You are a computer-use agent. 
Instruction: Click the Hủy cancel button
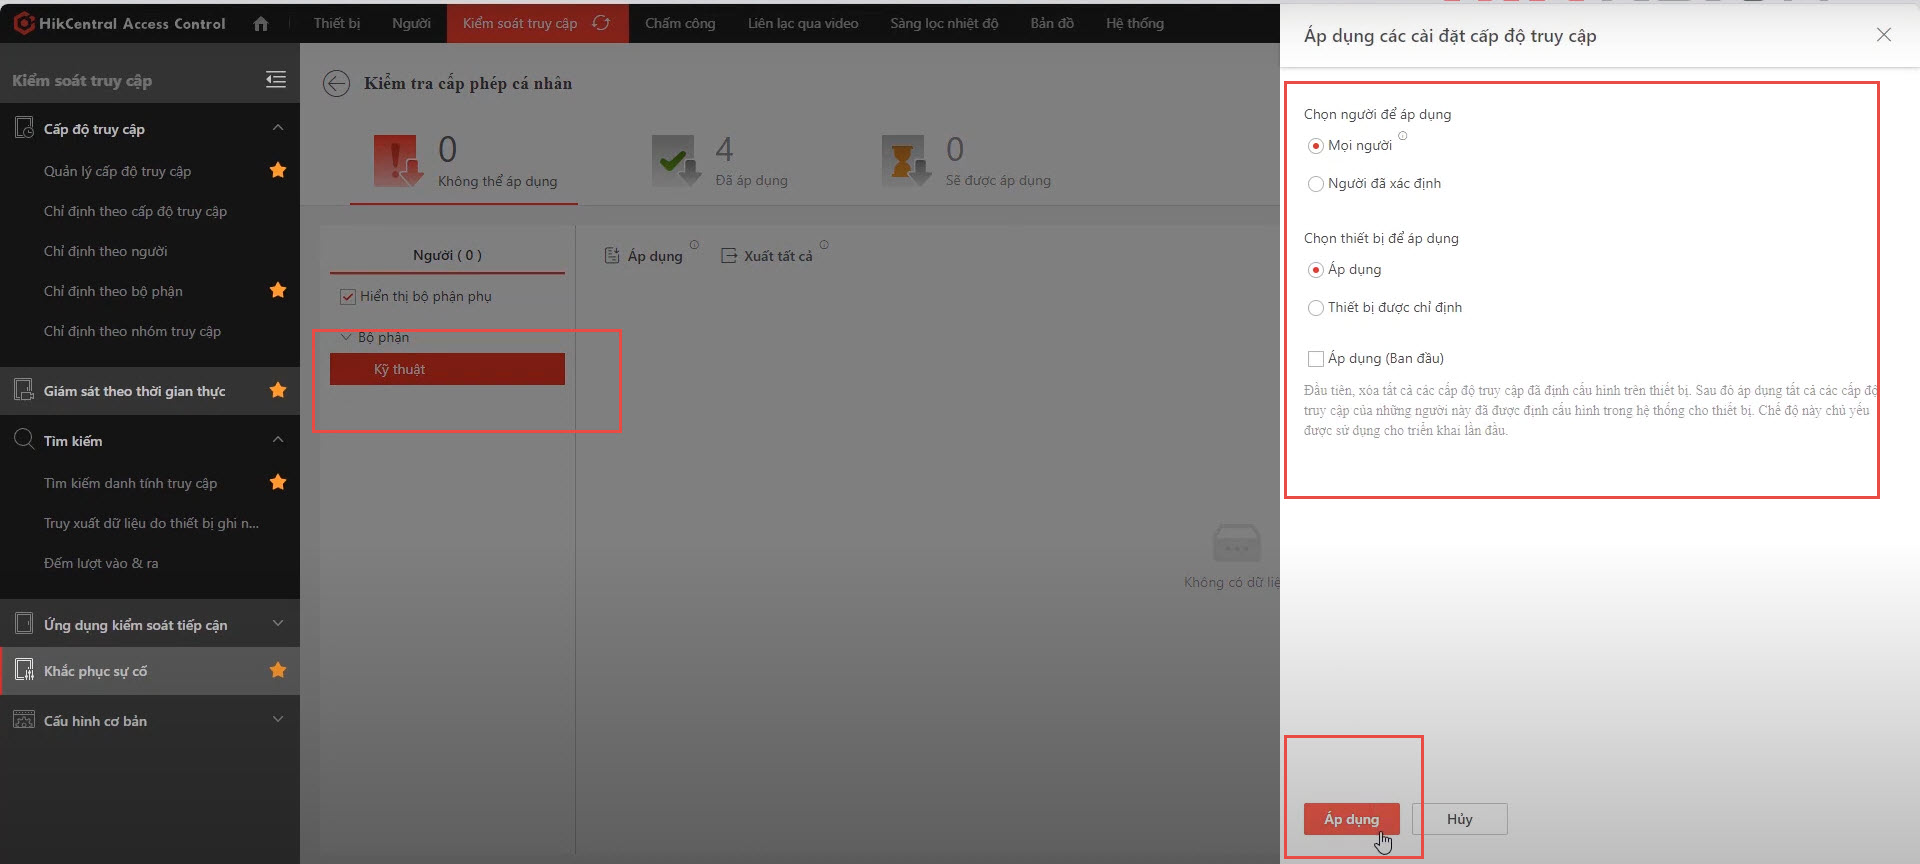pos(1459,819)
